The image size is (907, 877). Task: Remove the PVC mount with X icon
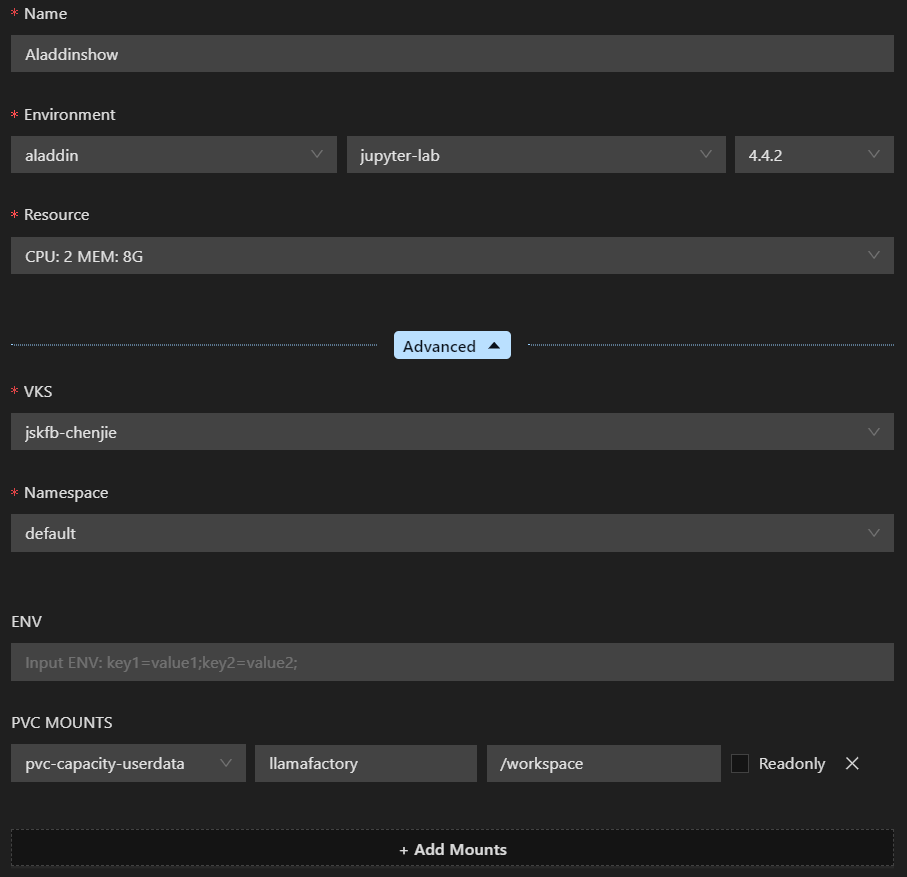(x=852, y=763)
